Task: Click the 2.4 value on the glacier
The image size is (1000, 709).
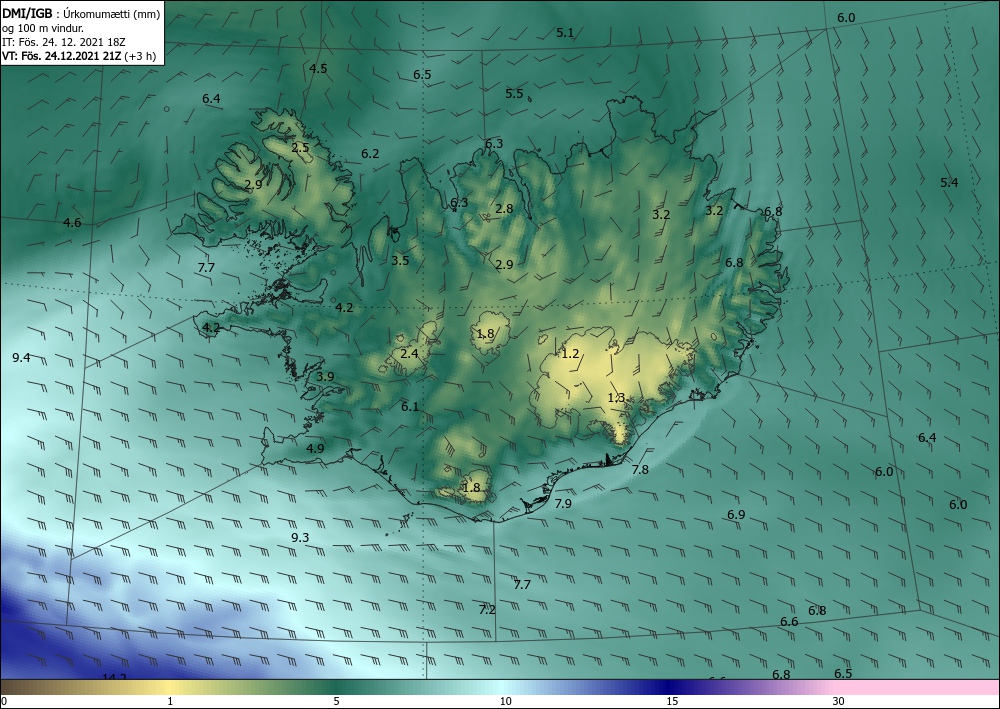Action: [x=409, y=353]
